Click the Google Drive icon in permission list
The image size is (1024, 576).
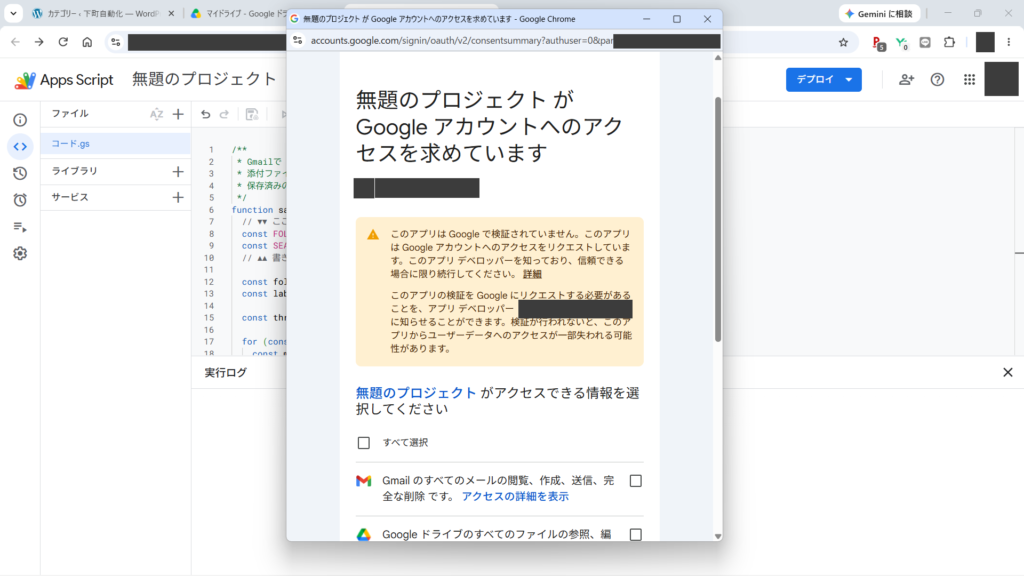364,535
